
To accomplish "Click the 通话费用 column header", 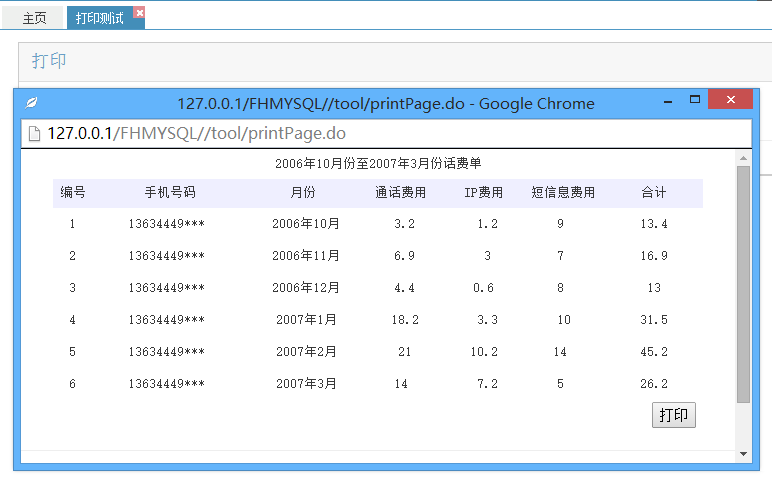I will pyautogui.click(x=400, y=192).
